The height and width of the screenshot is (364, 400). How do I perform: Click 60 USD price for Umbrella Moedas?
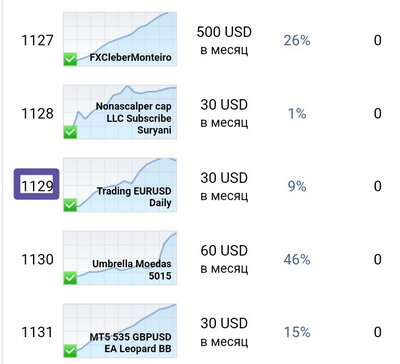click(x=224, y=251)
